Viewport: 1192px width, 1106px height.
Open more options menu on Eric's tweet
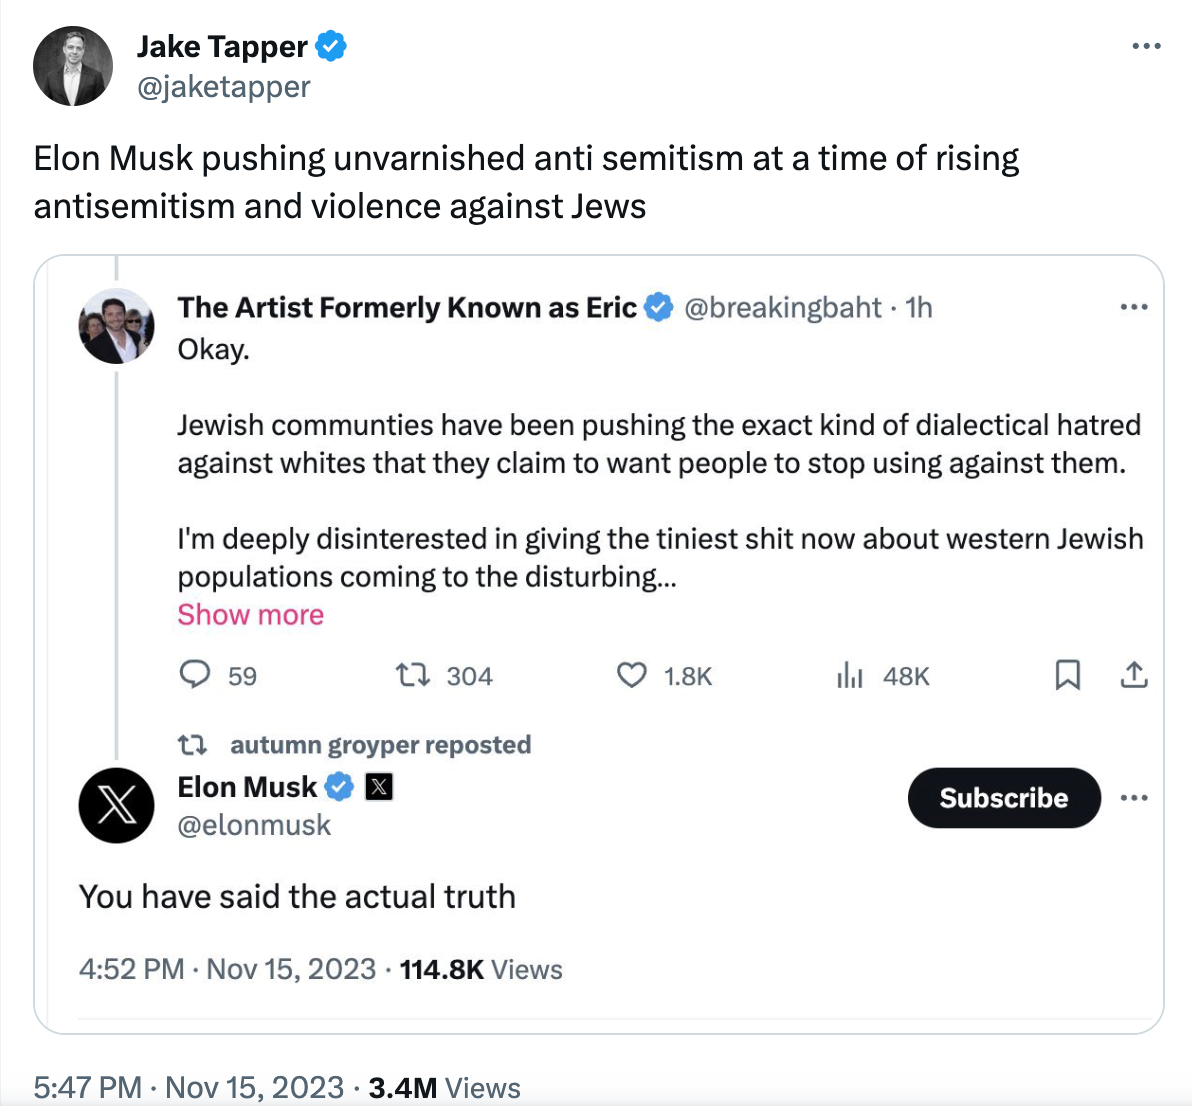1133,307
